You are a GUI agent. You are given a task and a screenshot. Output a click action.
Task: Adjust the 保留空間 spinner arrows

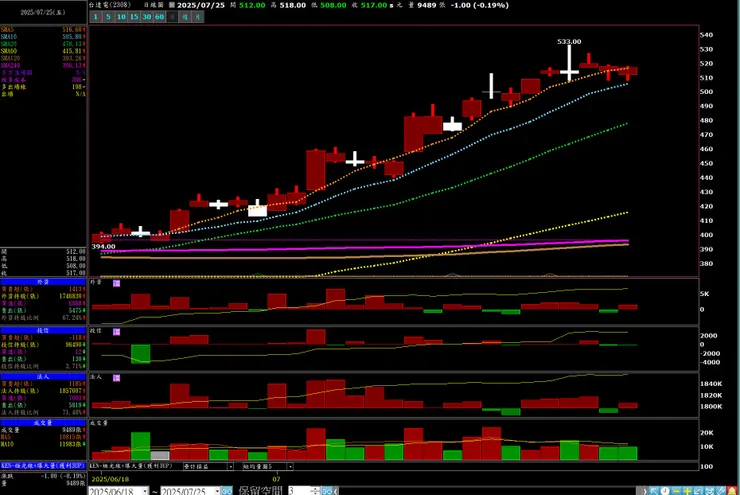(315, 491)
